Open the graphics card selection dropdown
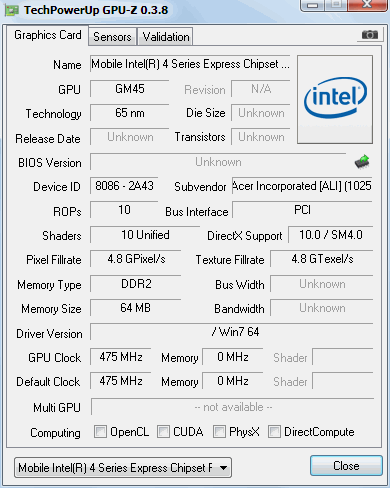The width and height of the screenshot is (390, 488). 123,468
